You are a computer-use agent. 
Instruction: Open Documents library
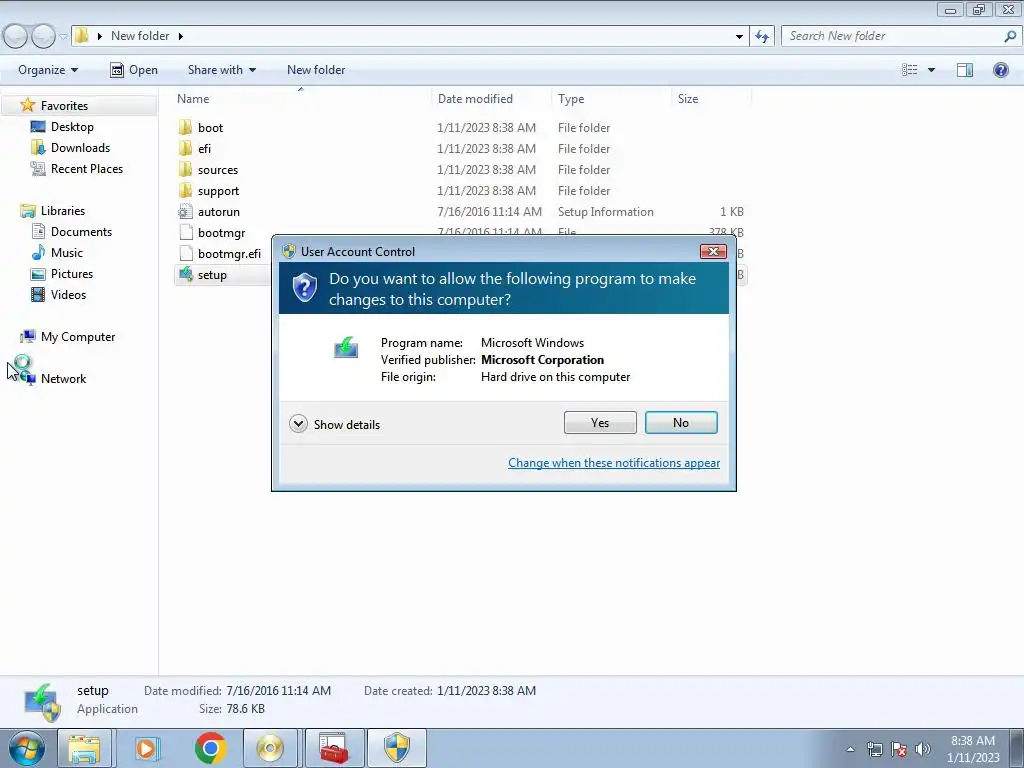pyautogui.click(x=81, y=232)
